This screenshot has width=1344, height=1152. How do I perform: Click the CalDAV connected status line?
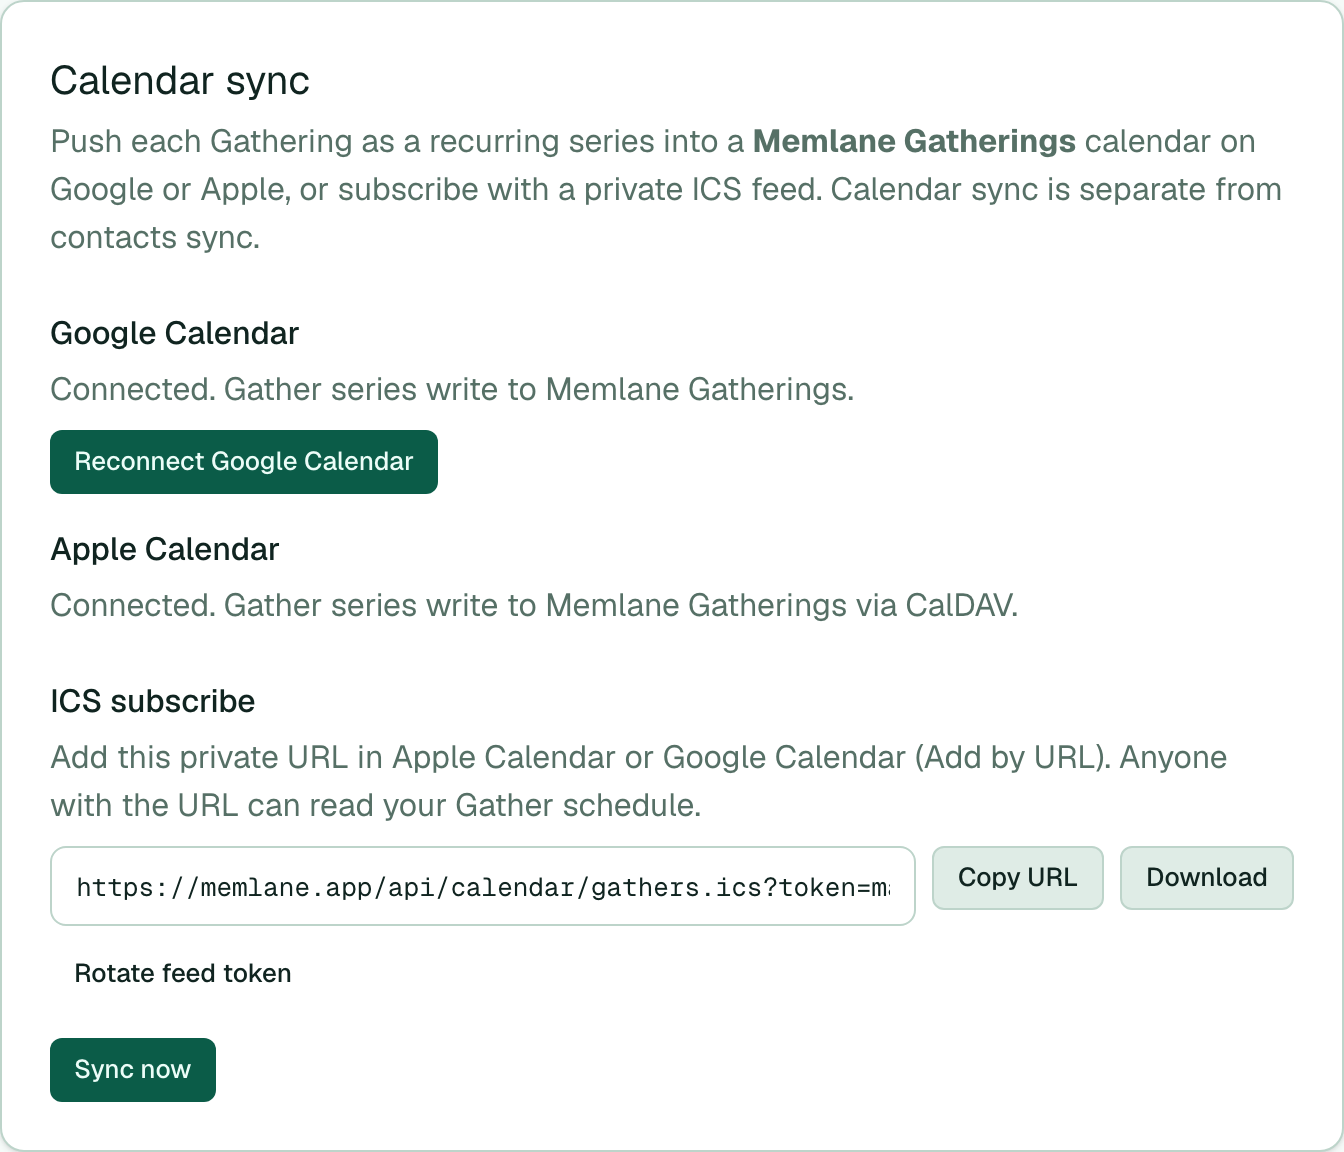point(534,606)
